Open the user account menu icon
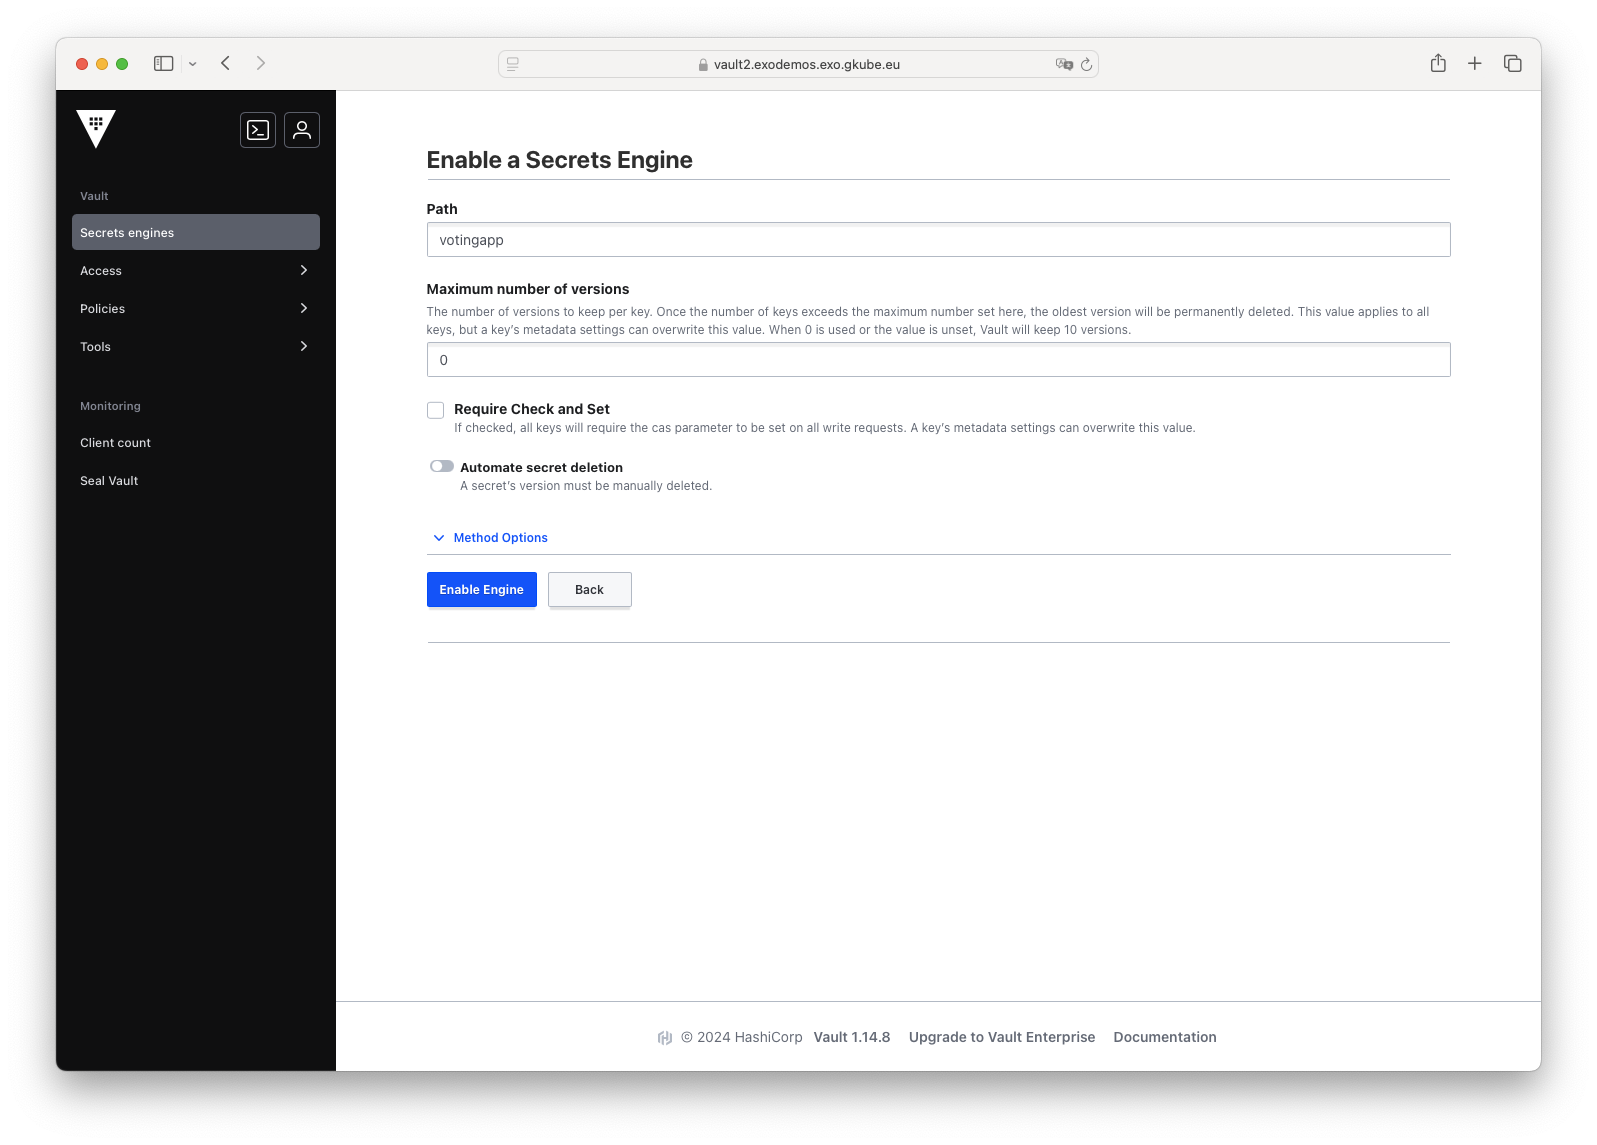 (302, 130)
